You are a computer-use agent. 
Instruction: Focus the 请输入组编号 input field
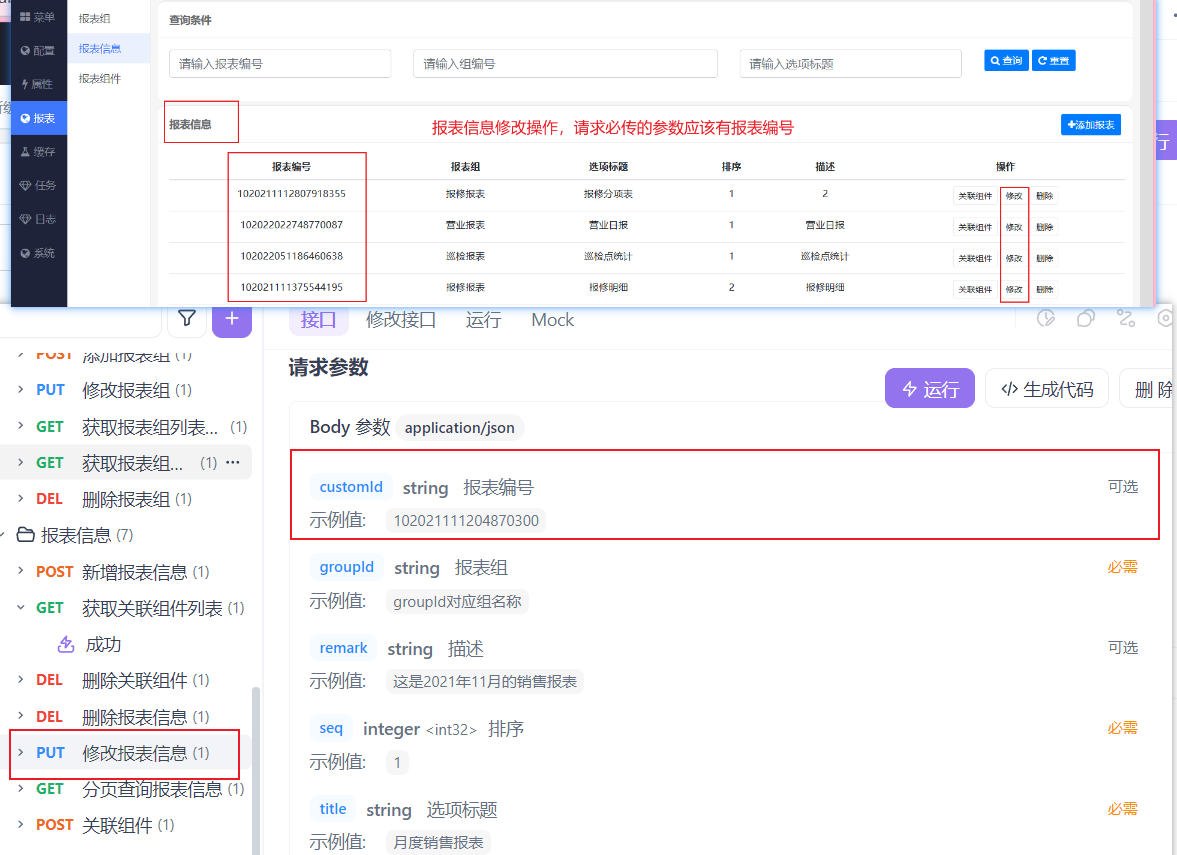coord(565,64)
